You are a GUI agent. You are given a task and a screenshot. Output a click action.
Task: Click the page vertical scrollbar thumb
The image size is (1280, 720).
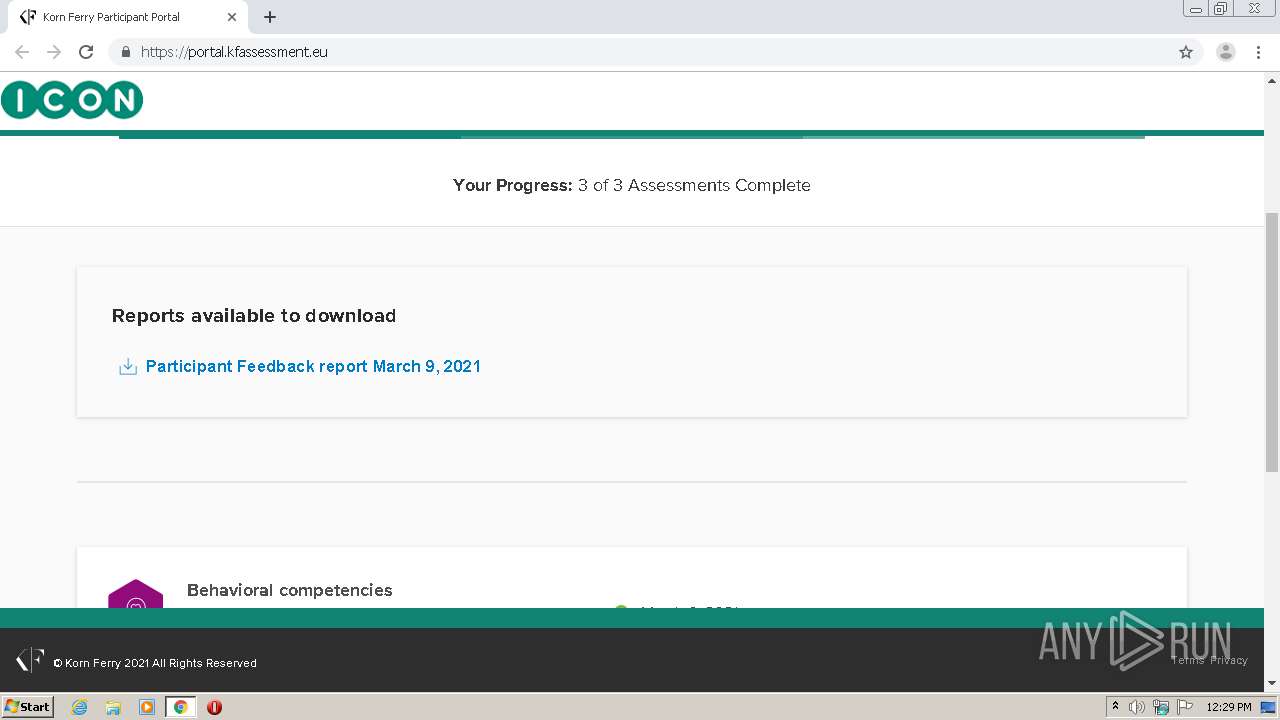[x=1272, y=341]
